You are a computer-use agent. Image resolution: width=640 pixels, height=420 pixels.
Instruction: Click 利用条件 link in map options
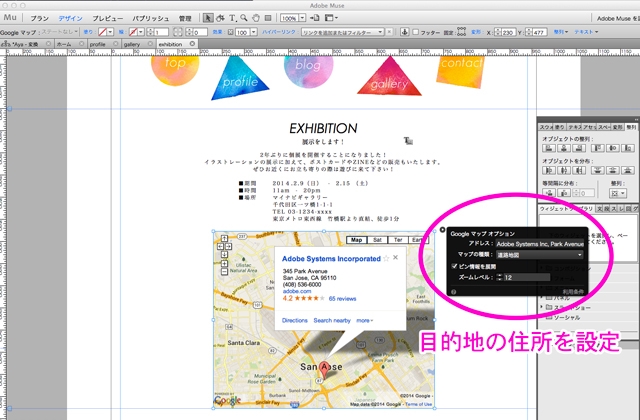(x=573, y=292)
